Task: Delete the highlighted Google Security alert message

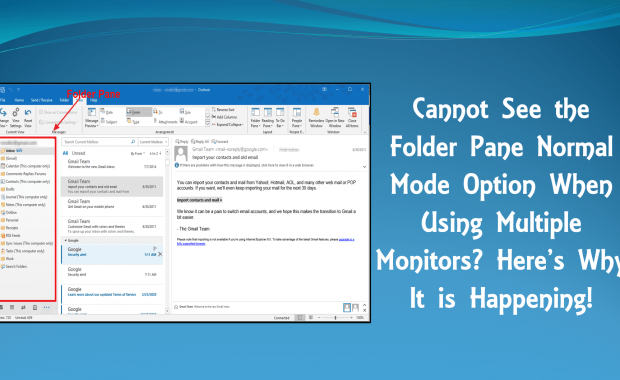Action: point(160,254)
